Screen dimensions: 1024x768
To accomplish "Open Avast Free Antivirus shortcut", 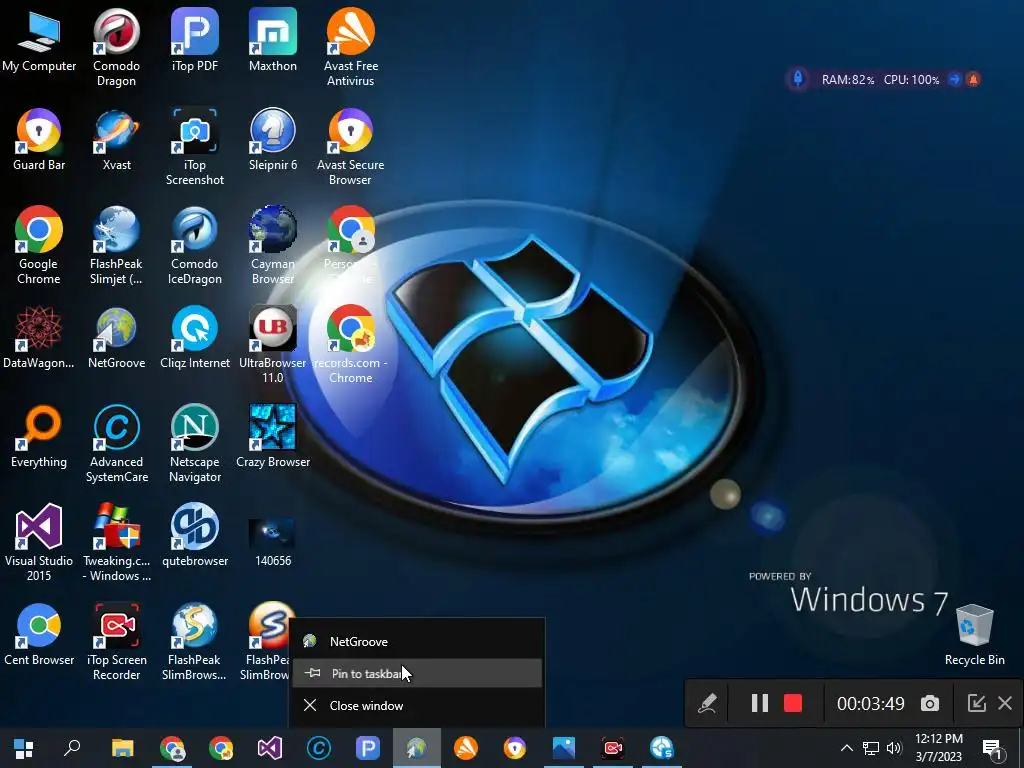I will [351, 48].
